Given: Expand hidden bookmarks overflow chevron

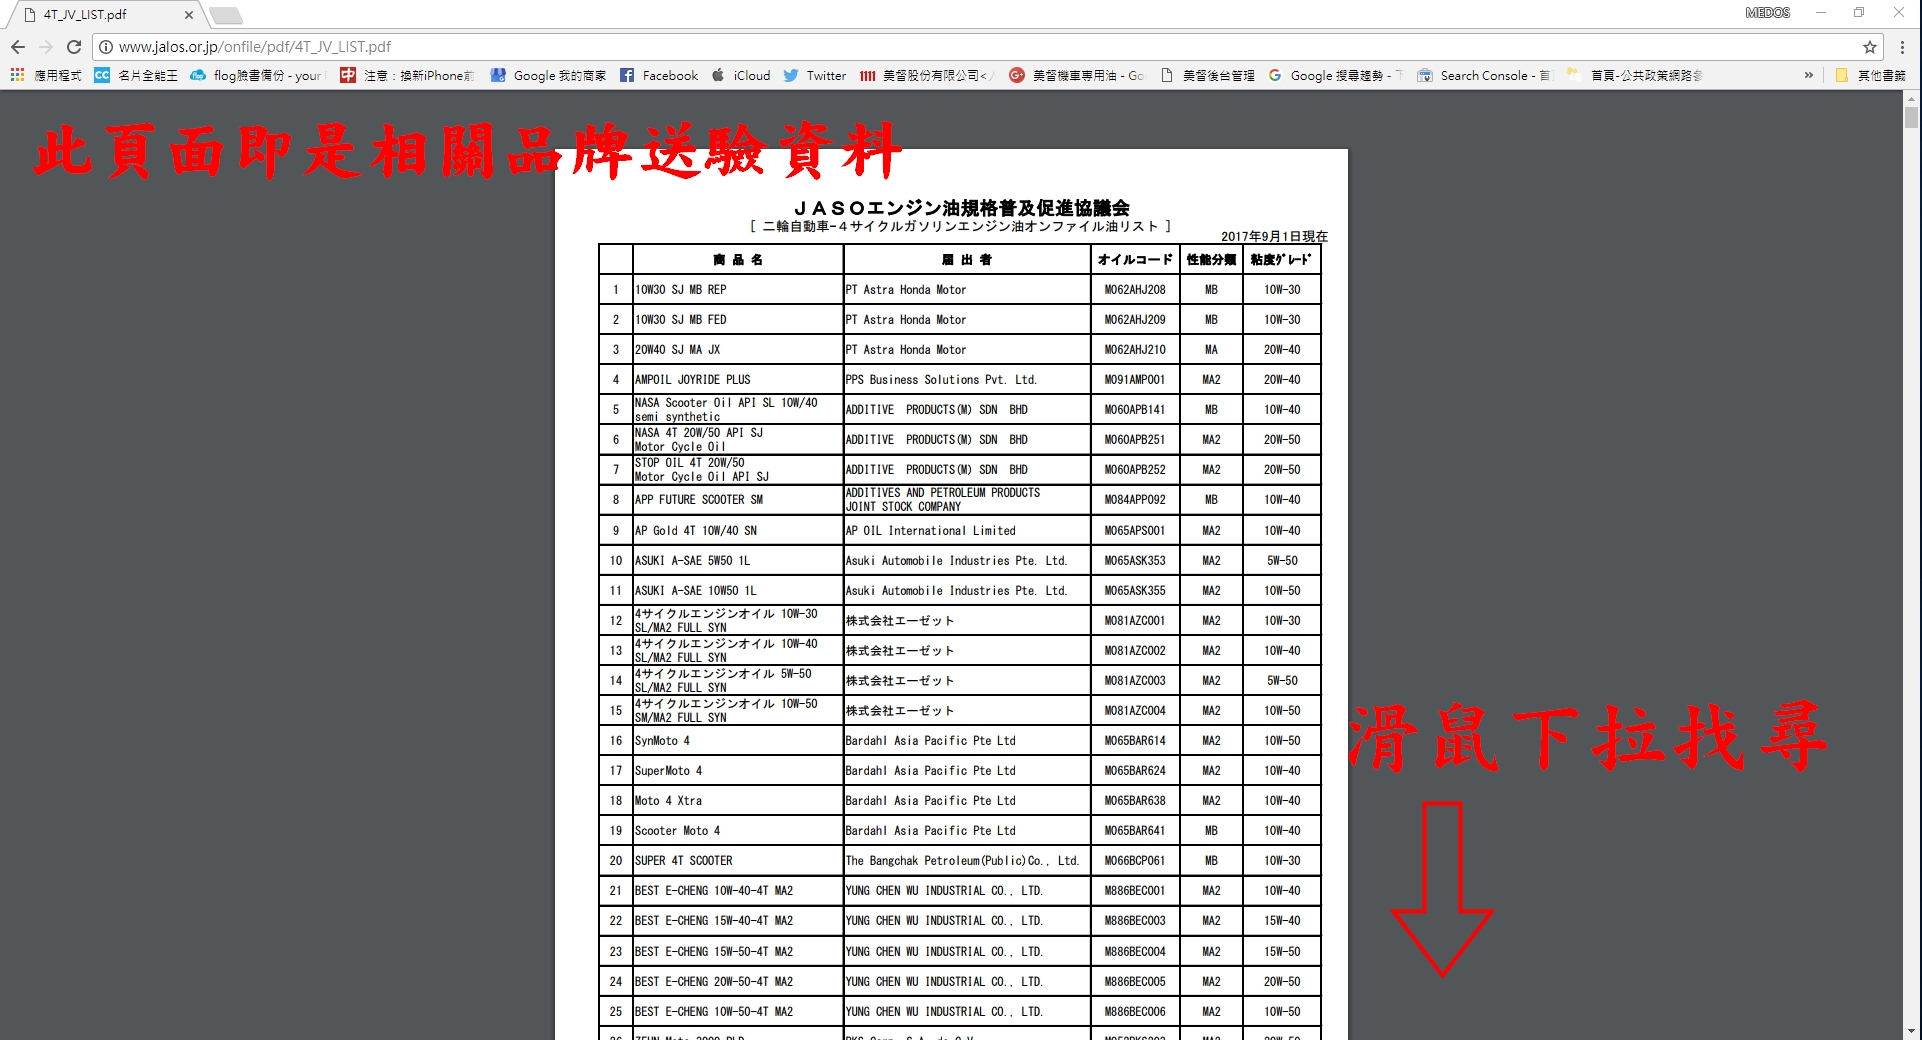Looking at the screenshot, I should [1808, 75].
